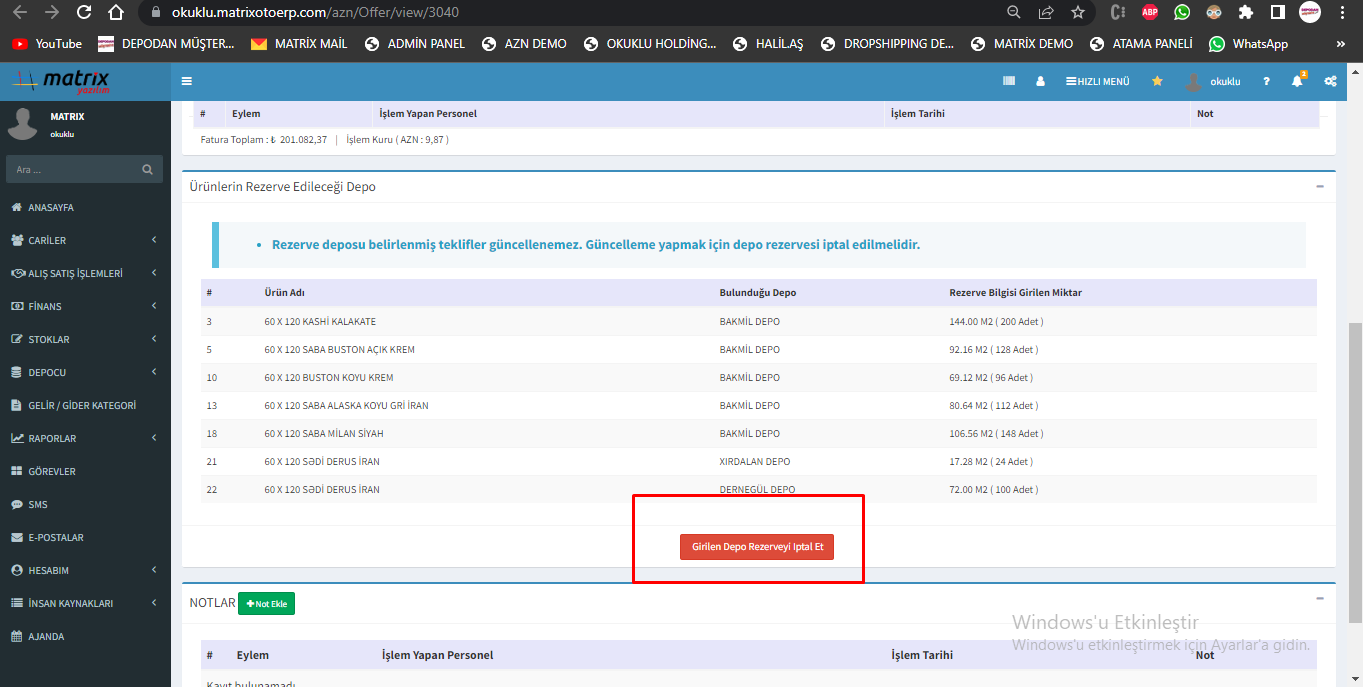Go to ANASAYFA in sidebar
The image size is (1363, 687).
pyautogui.click(x=50, y=207)
